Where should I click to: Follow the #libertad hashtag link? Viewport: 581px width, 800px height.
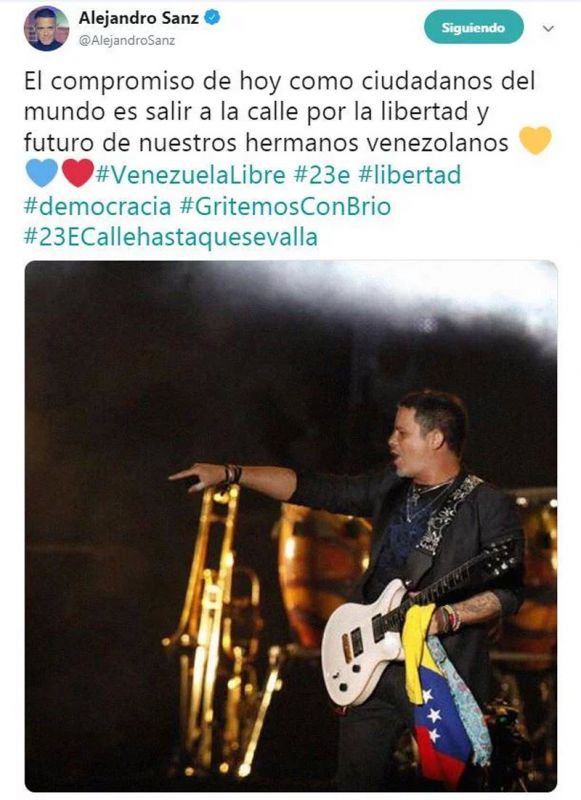pyautogui.click(x=410, y=174)
